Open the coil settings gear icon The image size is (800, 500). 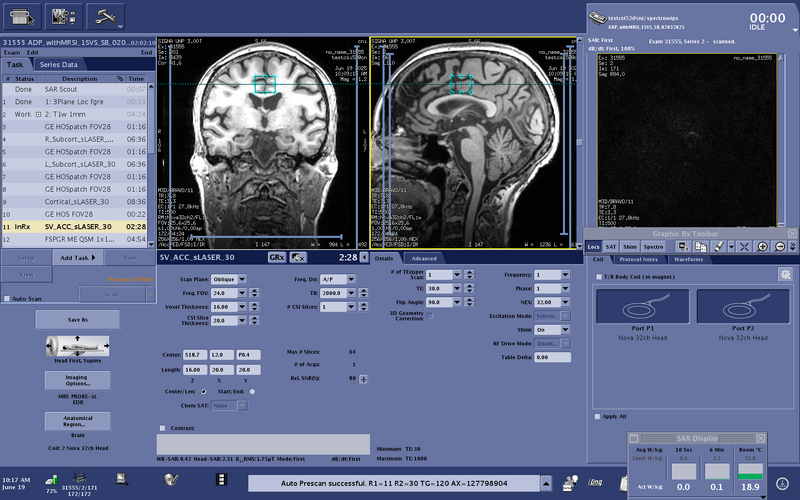[x=785, y=274]
